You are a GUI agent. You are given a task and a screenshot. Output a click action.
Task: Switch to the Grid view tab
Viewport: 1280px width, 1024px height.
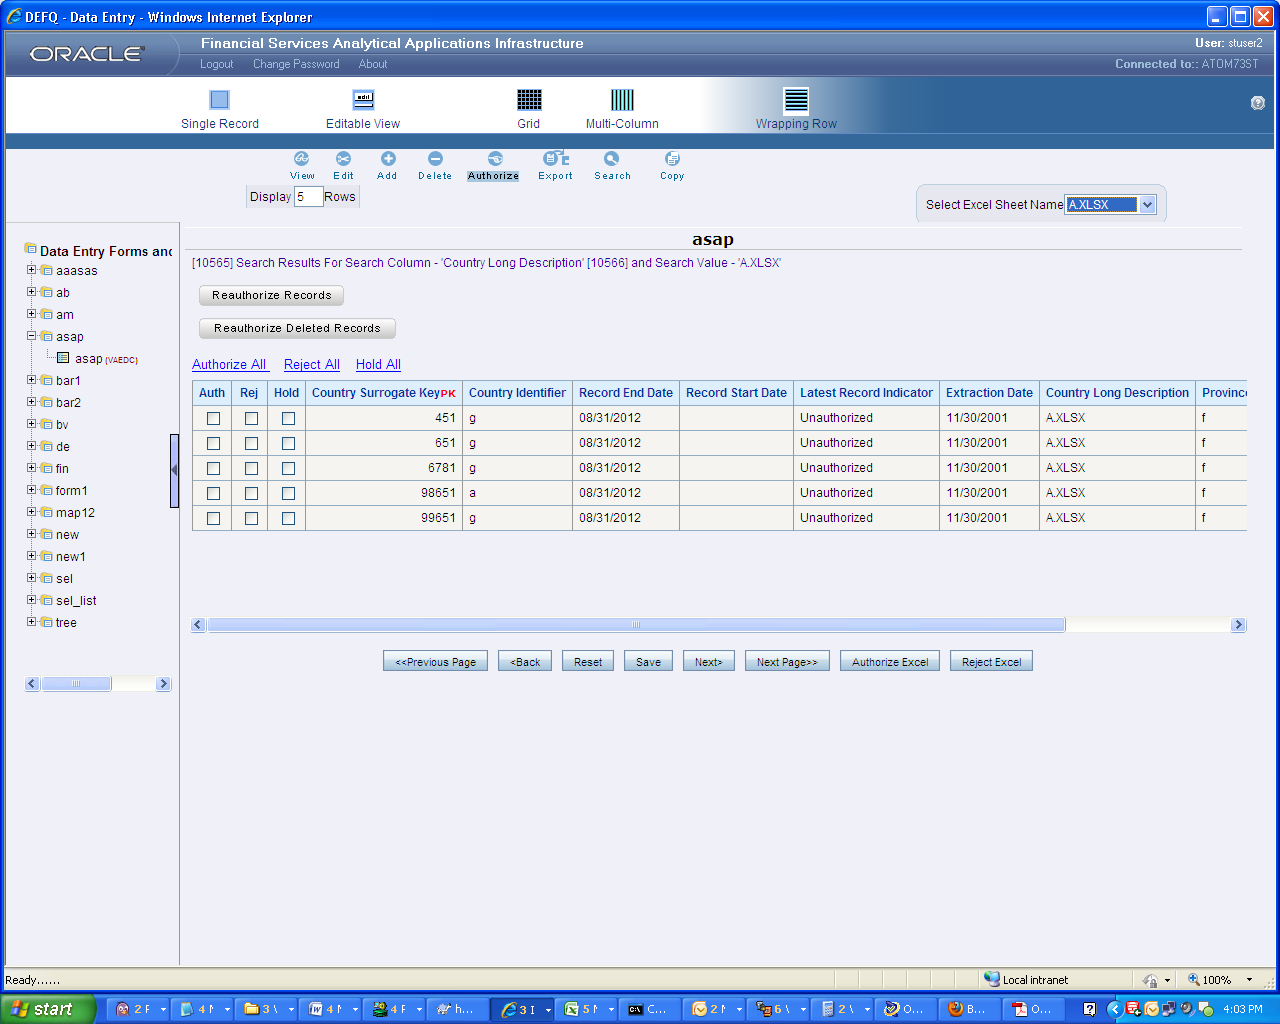(528, 107)
